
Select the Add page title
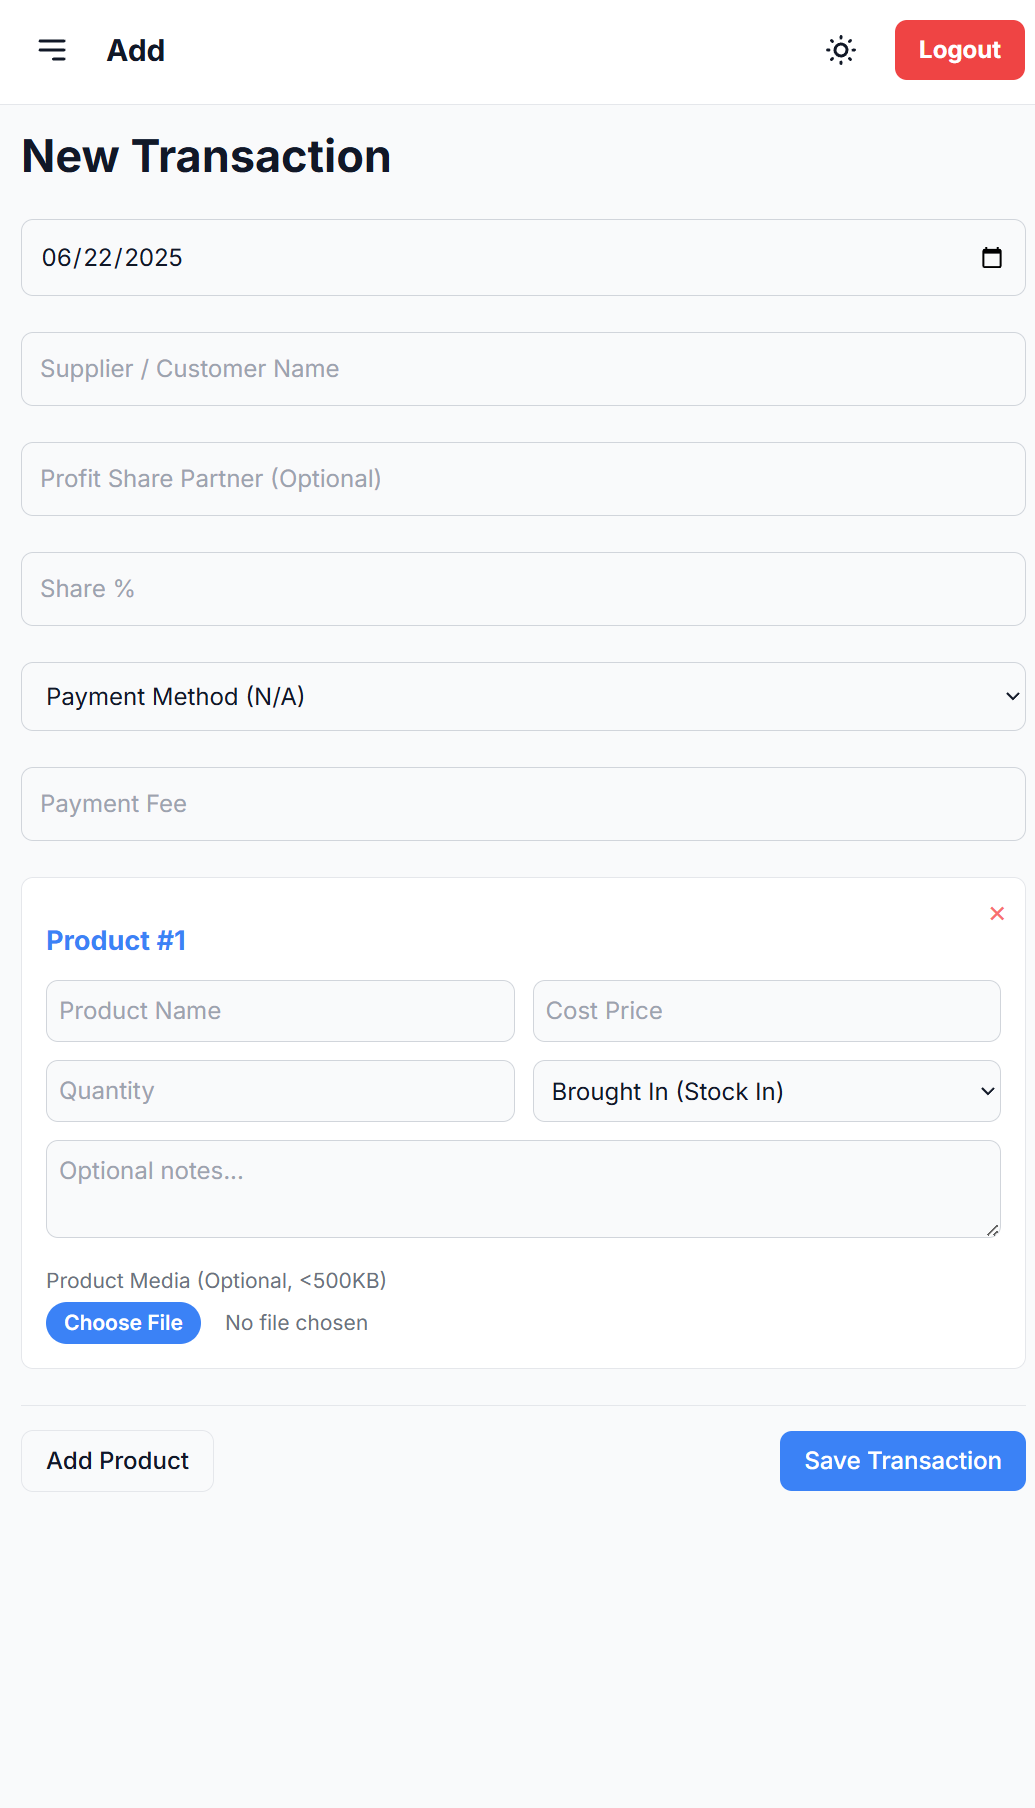(x=136, y=50)
